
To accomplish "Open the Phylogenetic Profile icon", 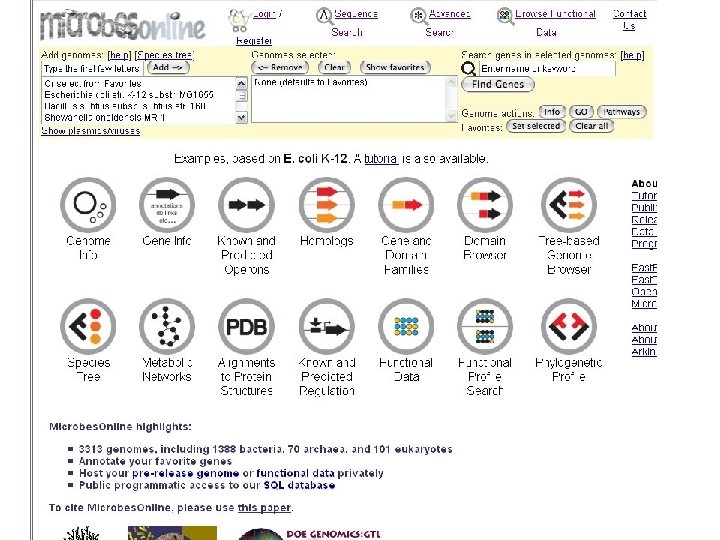I will click(x=569, y=326).
